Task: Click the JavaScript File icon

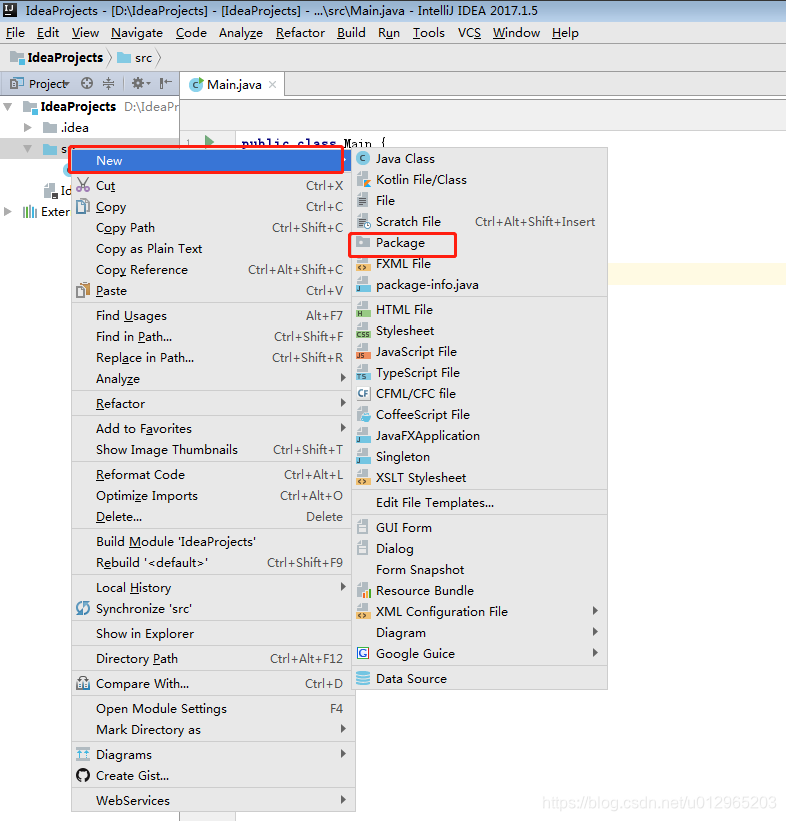Action: [363, 351]
